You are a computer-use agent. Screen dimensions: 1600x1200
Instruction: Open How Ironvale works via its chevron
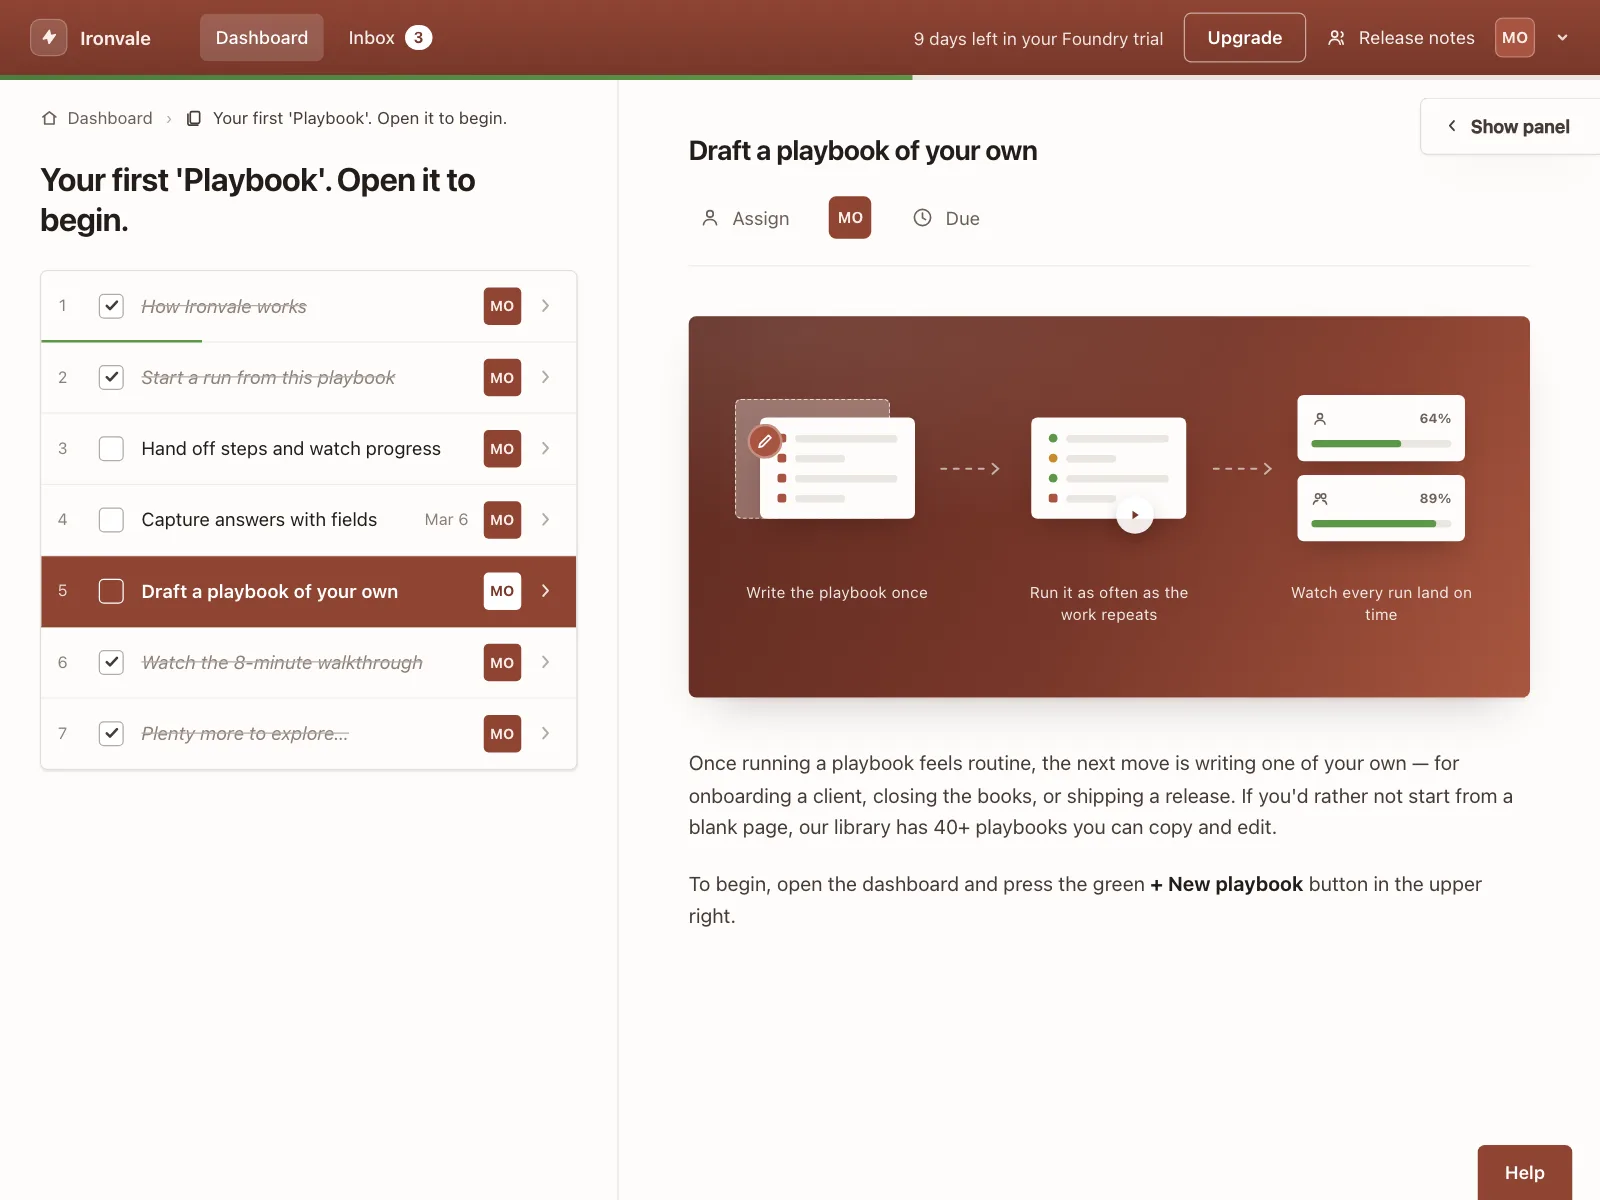tap(545, 306)
